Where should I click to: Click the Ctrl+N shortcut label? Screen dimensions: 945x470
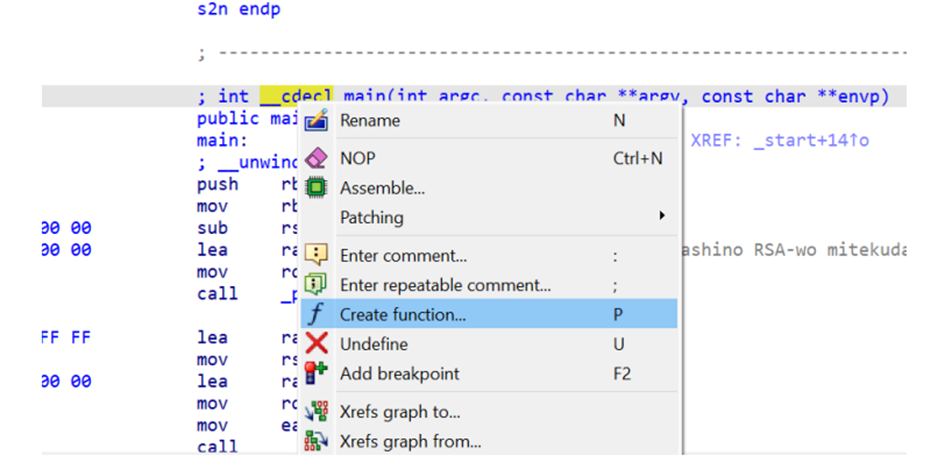coord(638,158)
